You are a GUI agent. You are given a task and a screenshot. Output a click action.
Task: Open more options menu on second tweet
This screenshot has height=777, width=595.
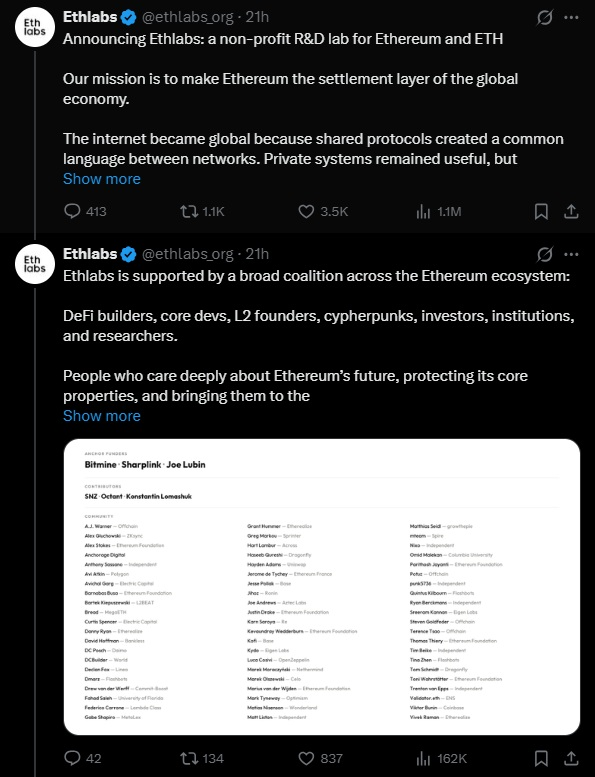coord(571,254)
